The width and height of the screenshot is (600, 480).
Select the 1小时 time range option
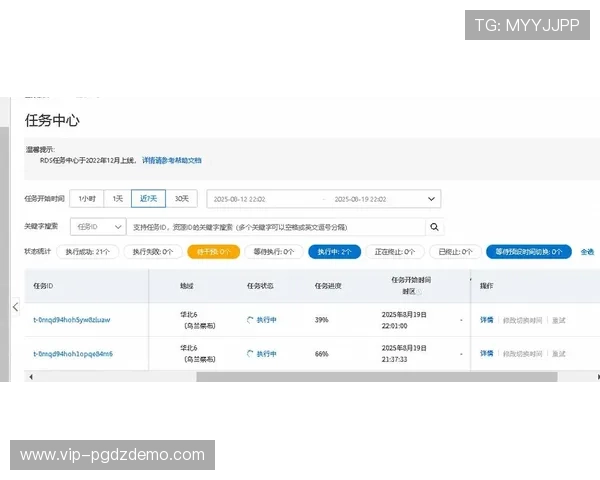coord(88,198)
